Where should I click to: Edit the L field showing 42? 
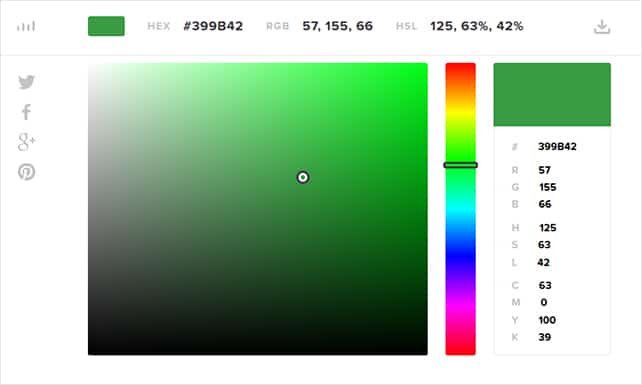[543, 262]
